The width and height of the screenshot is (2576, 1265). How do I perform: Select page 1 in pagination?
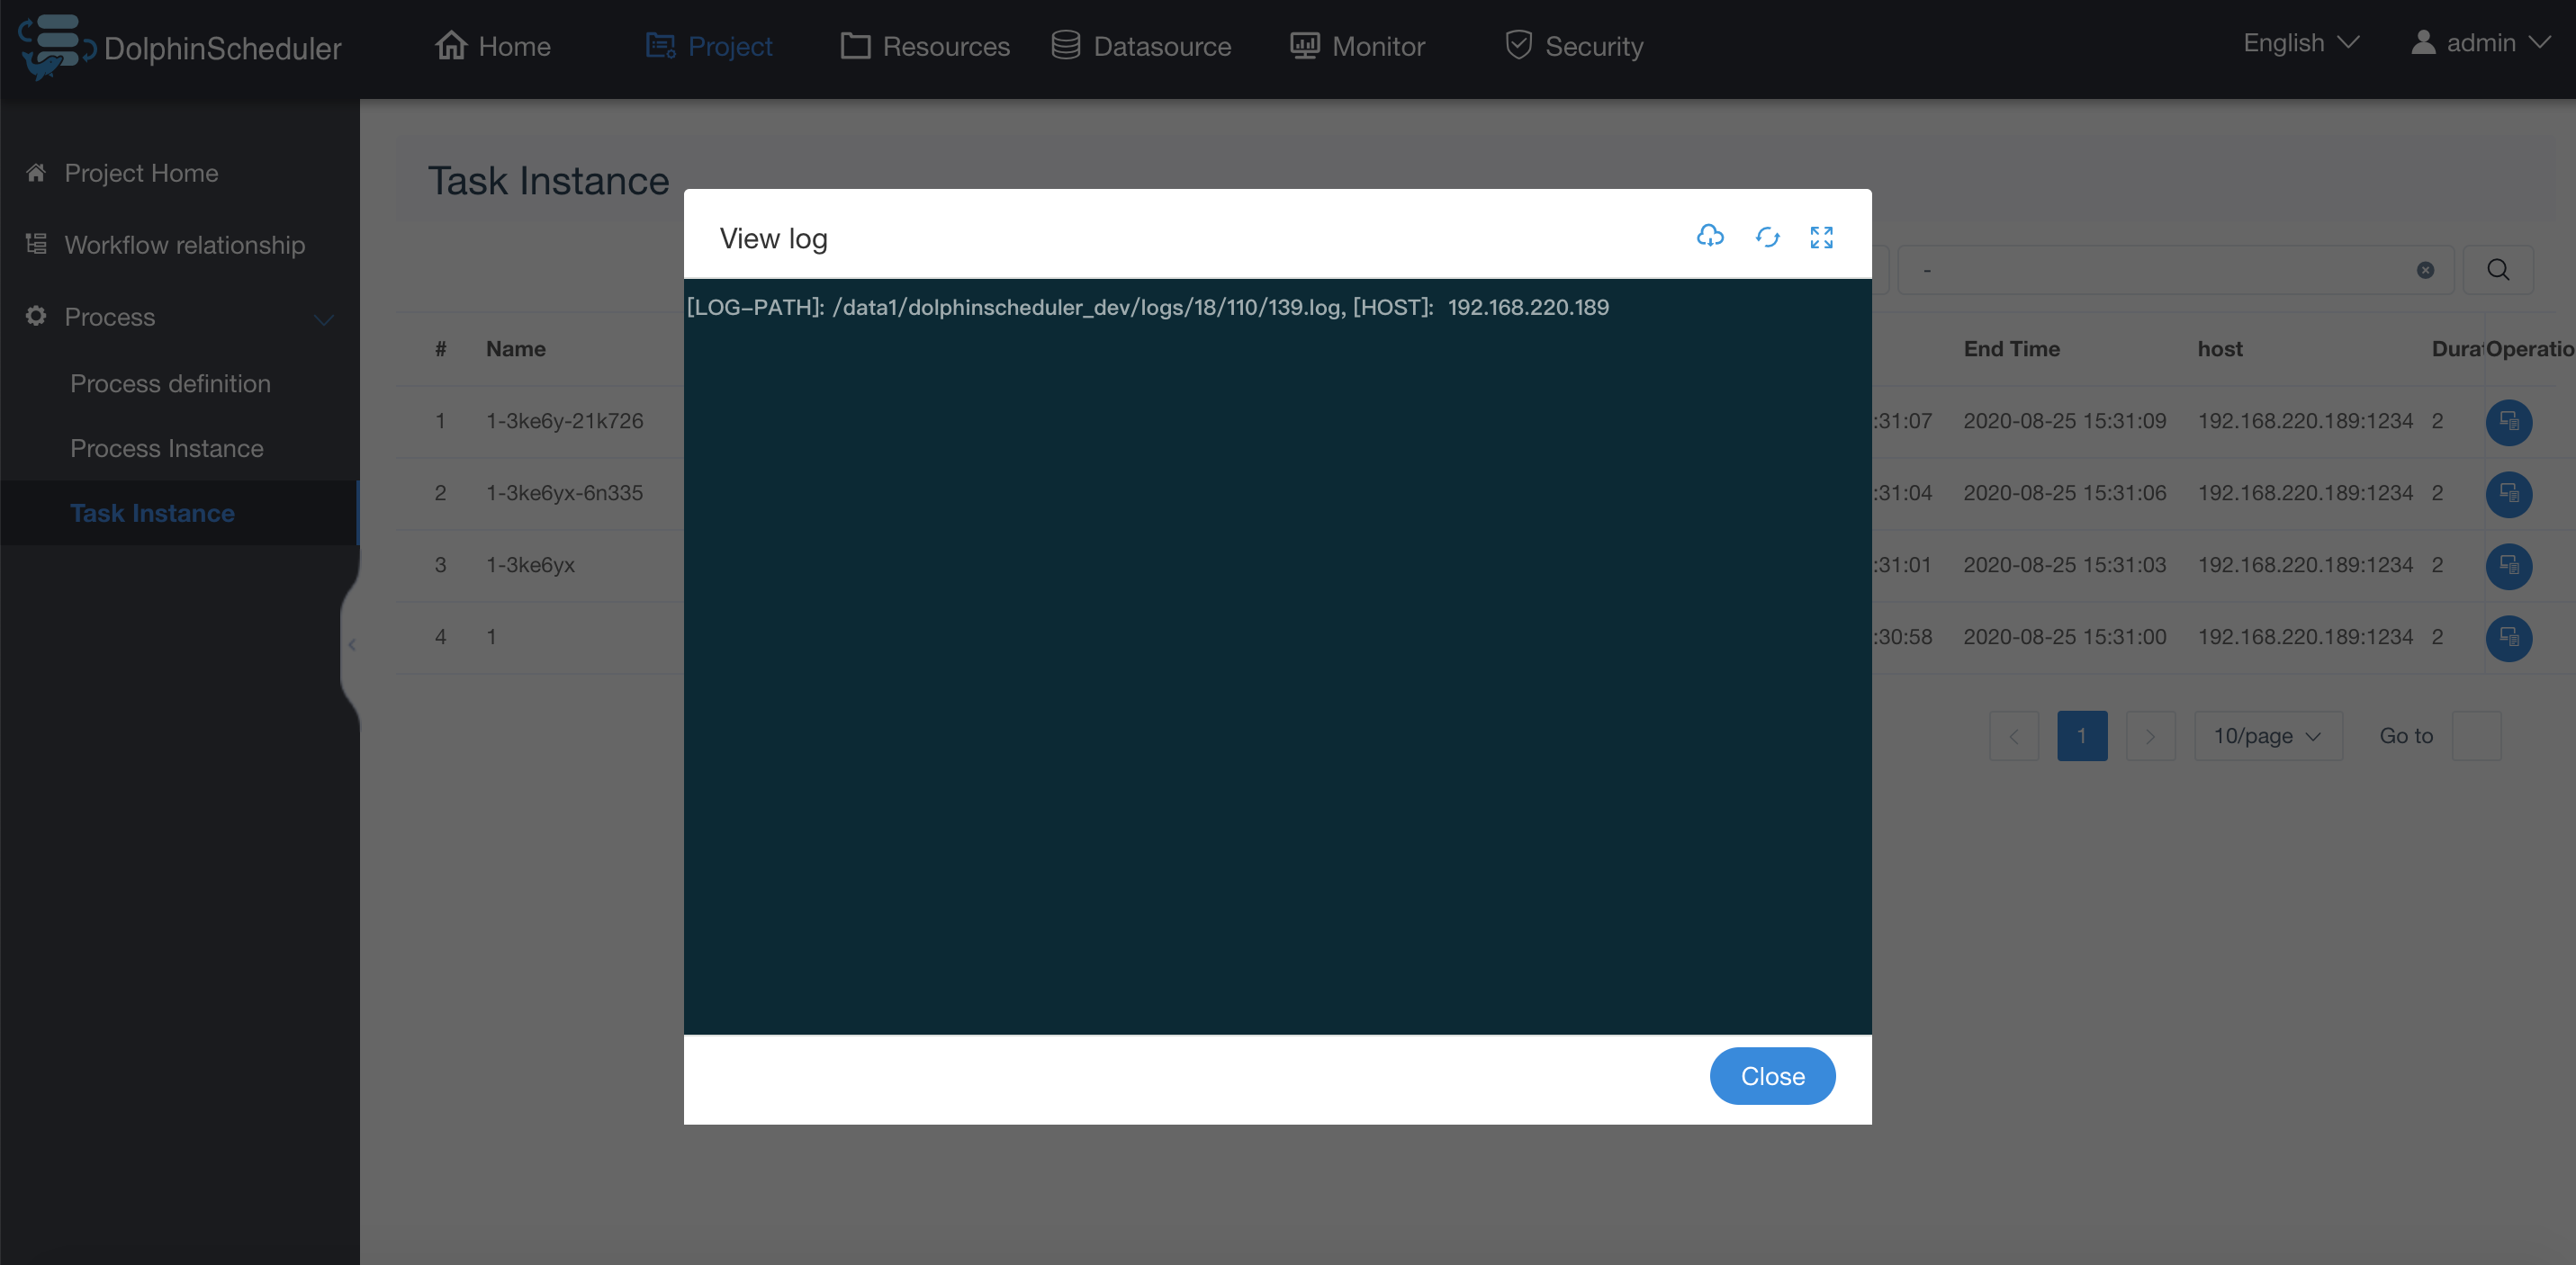click(x=2081, y=736)
